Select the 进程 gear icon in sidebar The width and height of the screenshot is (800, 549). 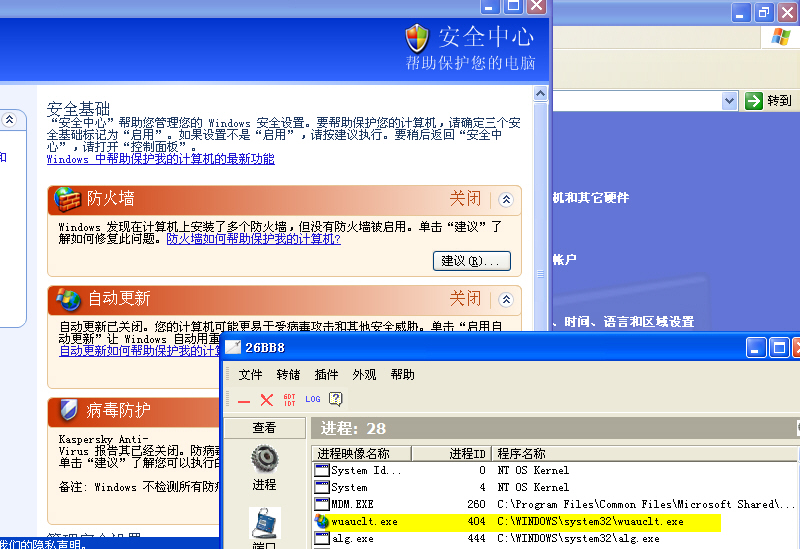click(264, 458)
